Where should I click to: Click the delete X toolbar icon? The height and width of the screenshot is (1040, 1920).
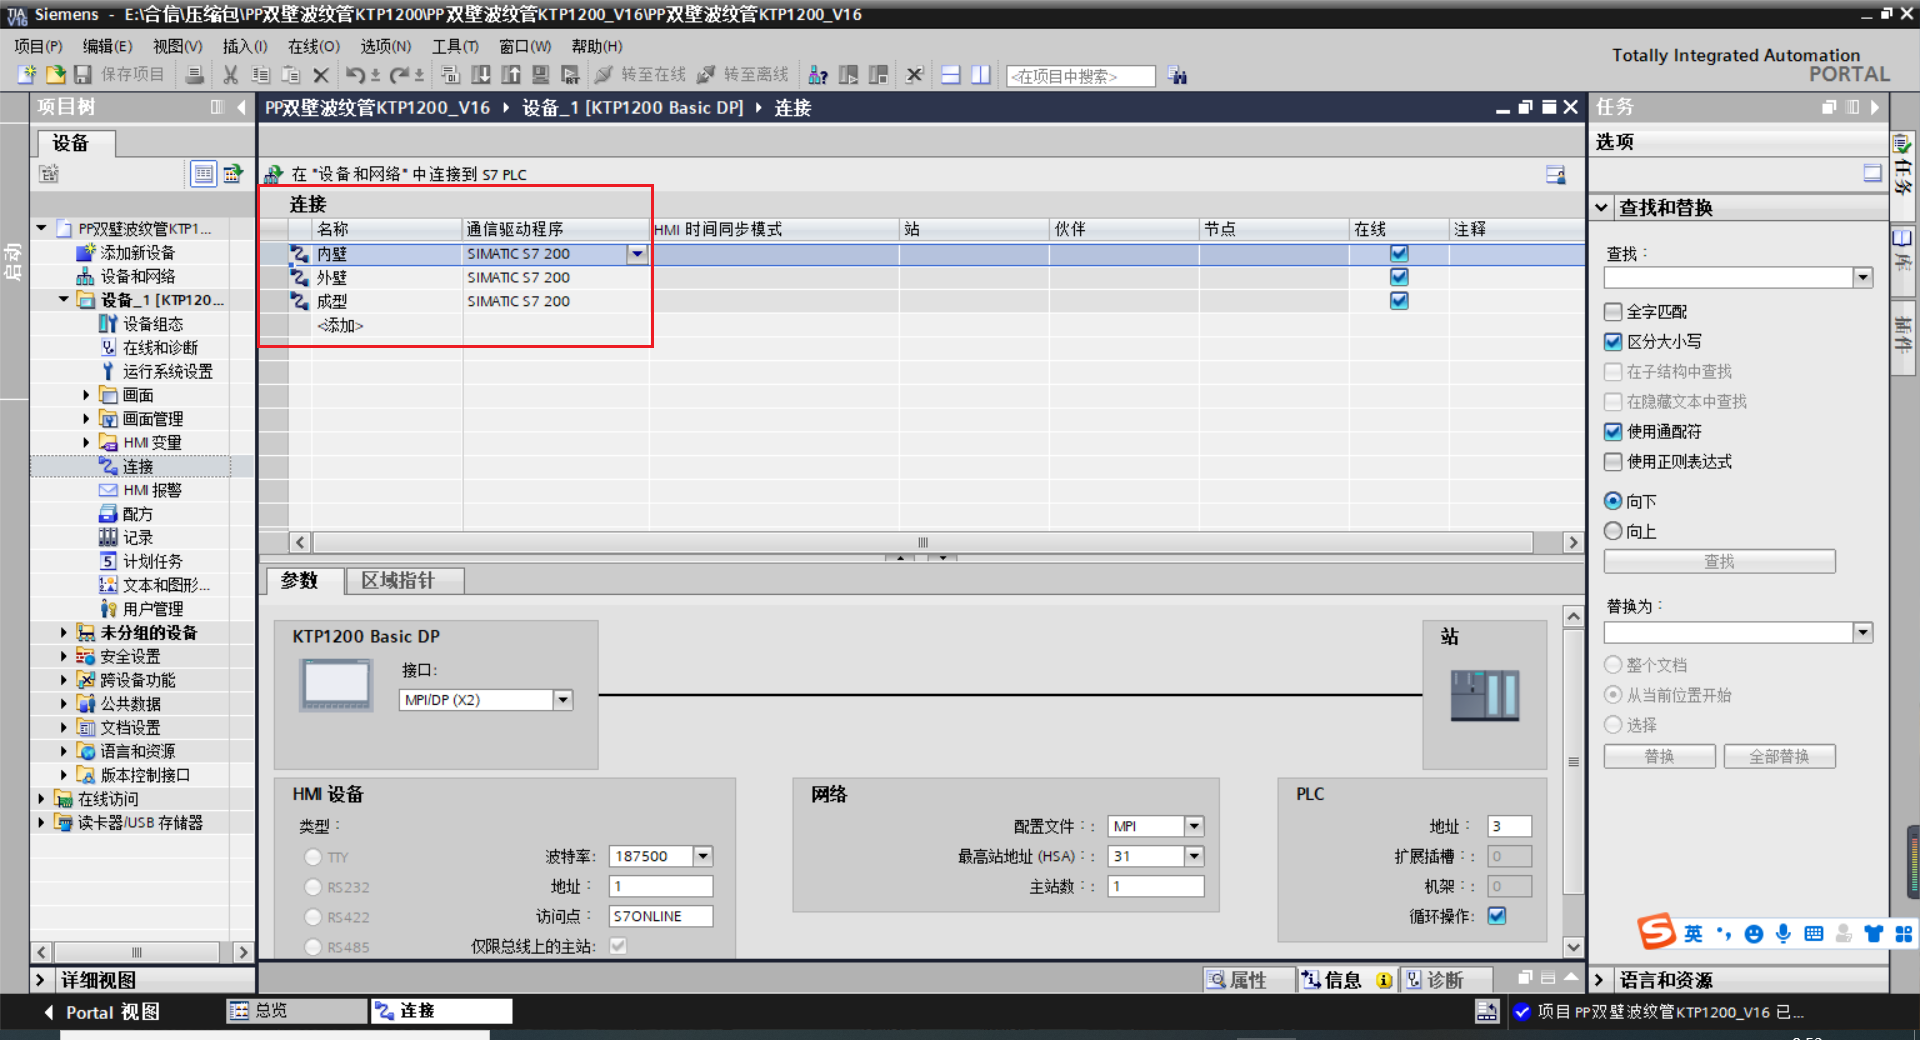tap(321, 75)
